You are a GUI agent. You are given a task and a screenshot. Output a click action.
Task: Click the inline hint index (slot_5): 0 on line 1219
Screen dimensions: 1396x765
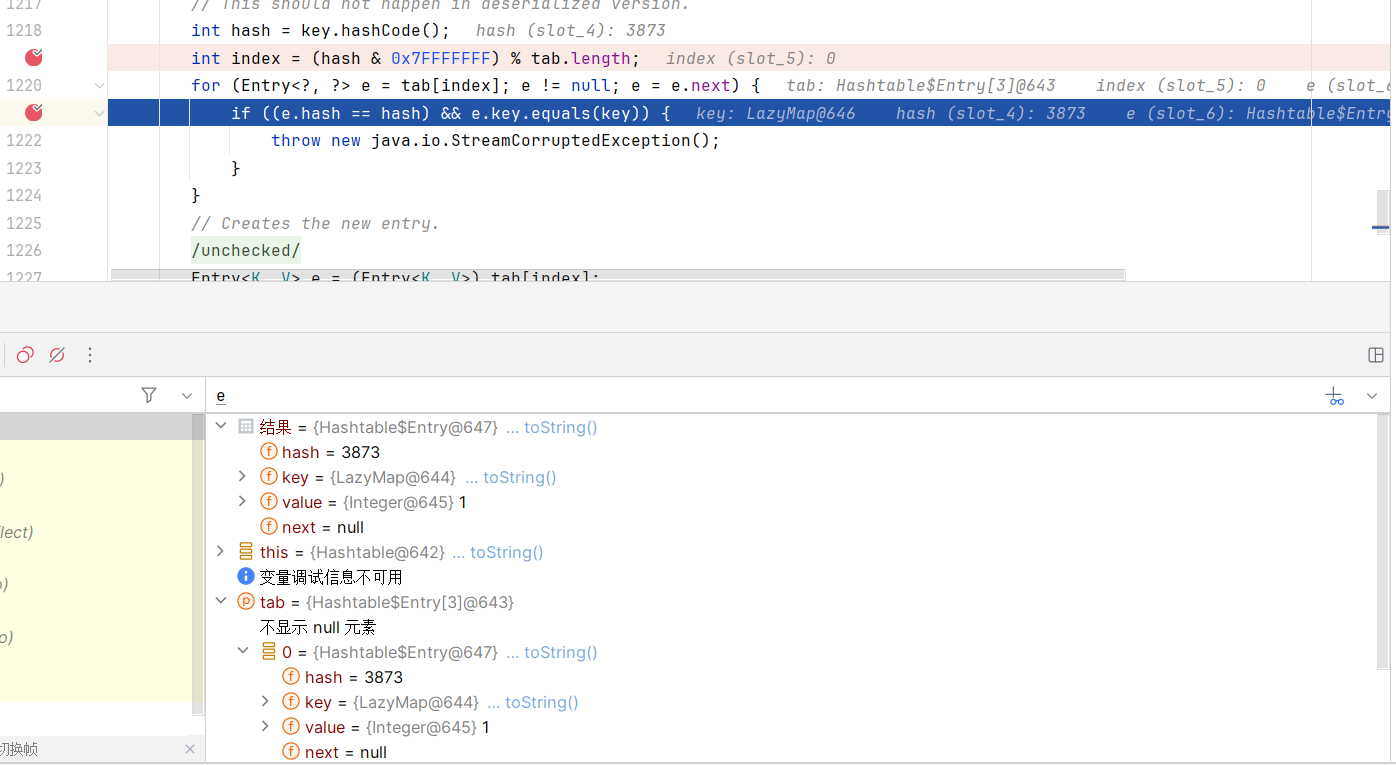[751, 58]
